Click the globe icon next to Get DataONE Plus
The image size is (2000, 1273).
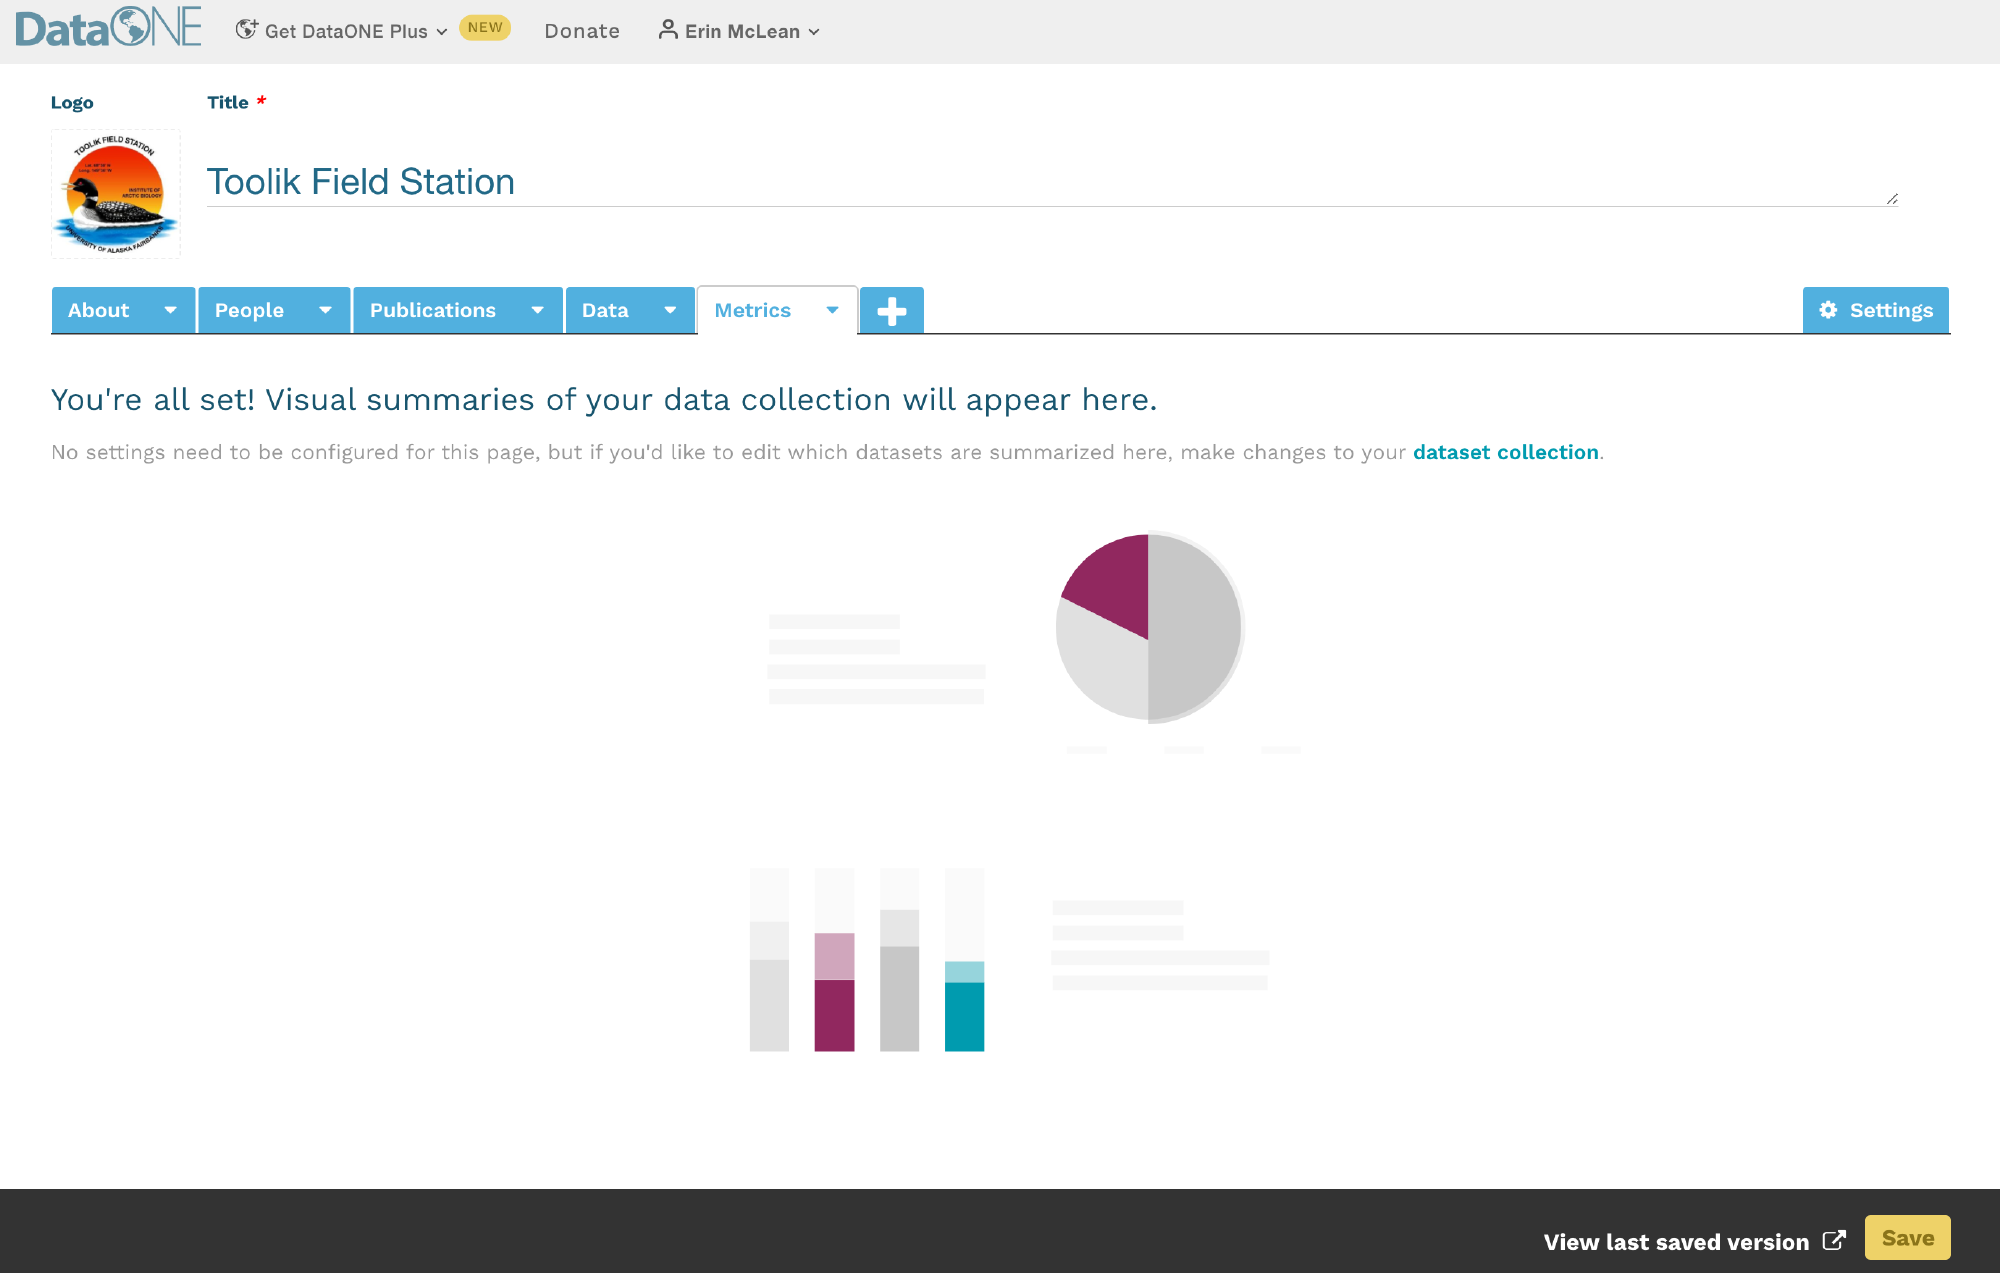[246, 29]
